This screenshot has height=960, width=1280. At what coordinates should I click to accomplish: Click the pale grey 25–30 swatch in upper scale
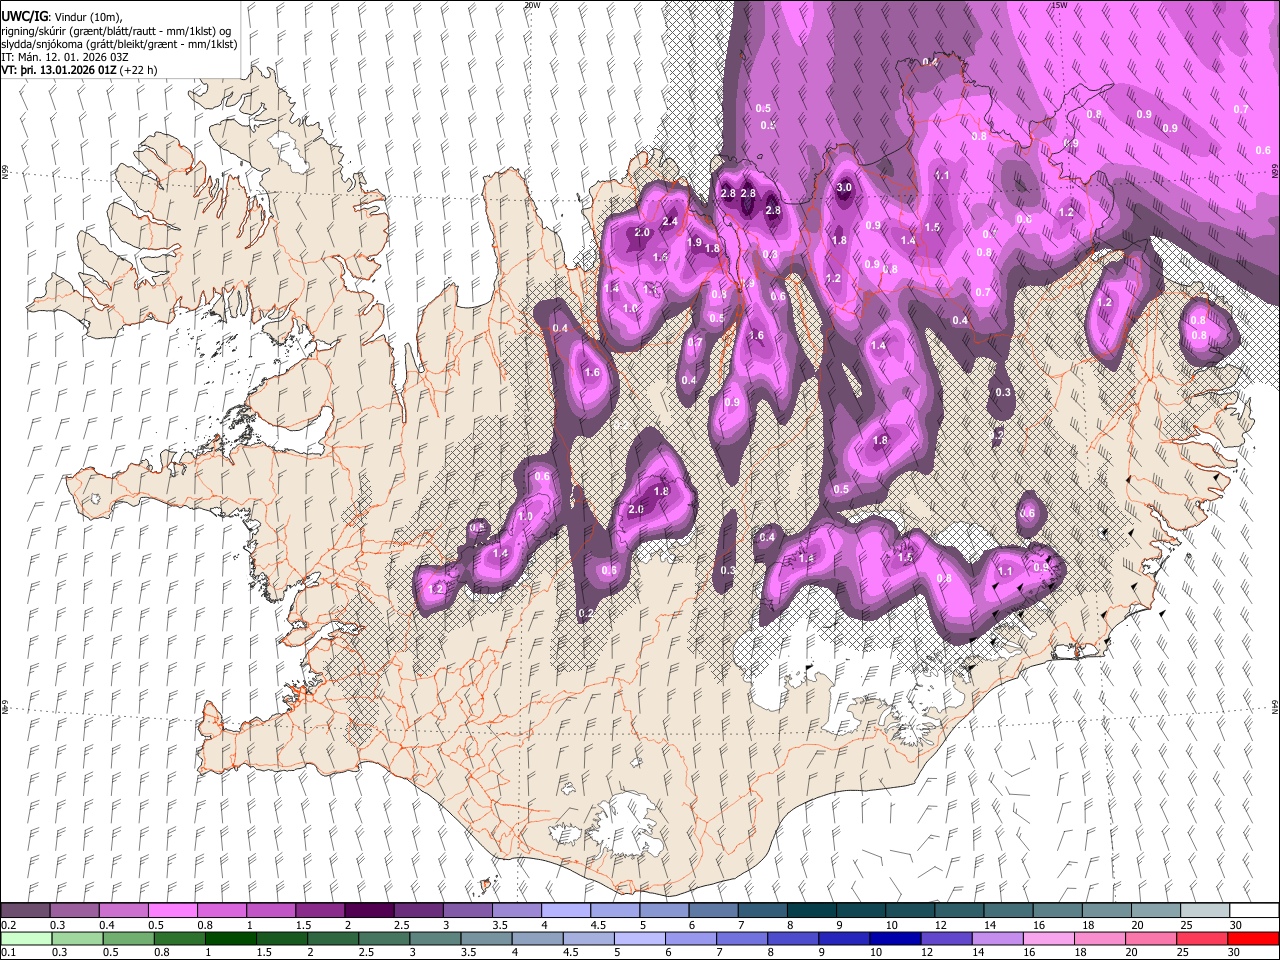(1204, 911)
